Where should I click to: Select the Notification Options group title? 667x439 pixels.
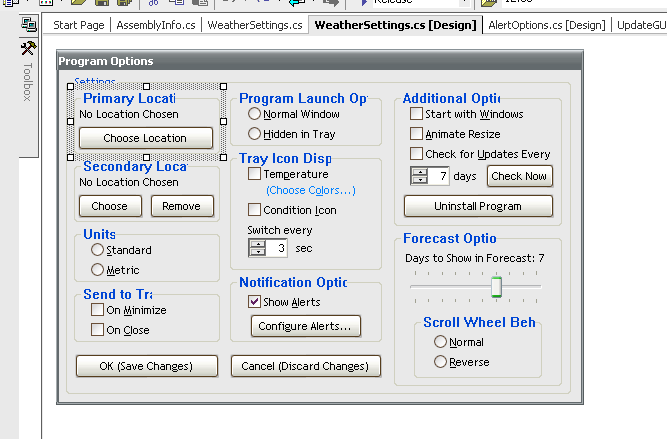pyautogui.click(x=294, y=282)
